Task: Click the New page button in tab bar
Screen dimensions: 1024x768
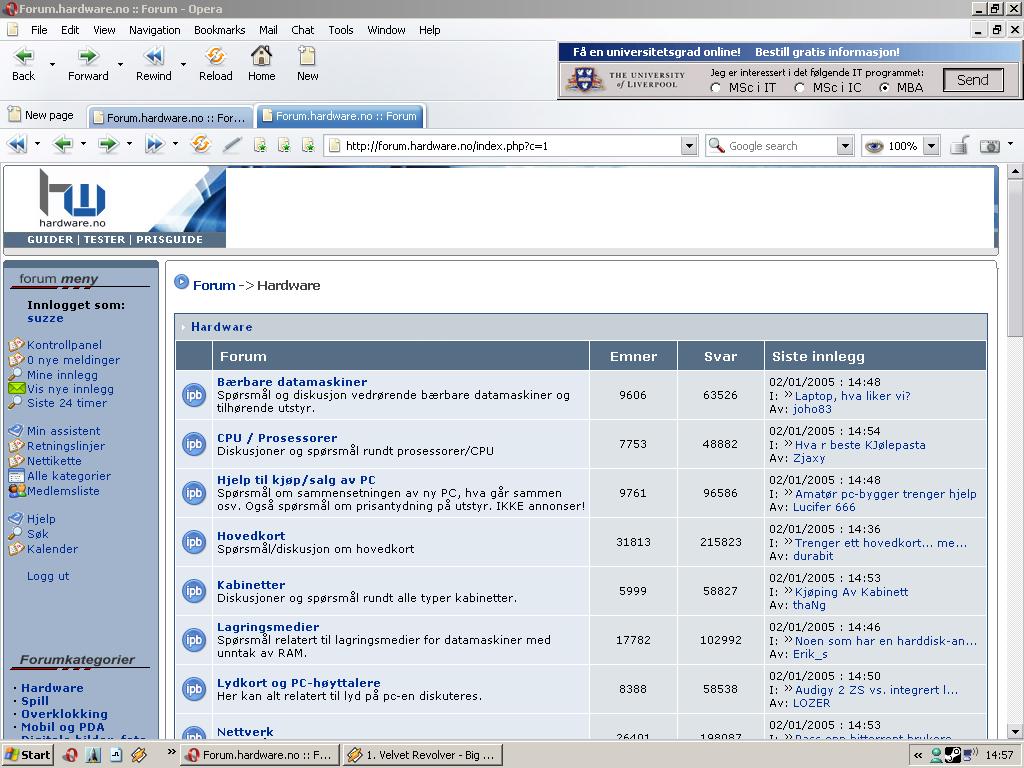Action: (x=40, y=115)
